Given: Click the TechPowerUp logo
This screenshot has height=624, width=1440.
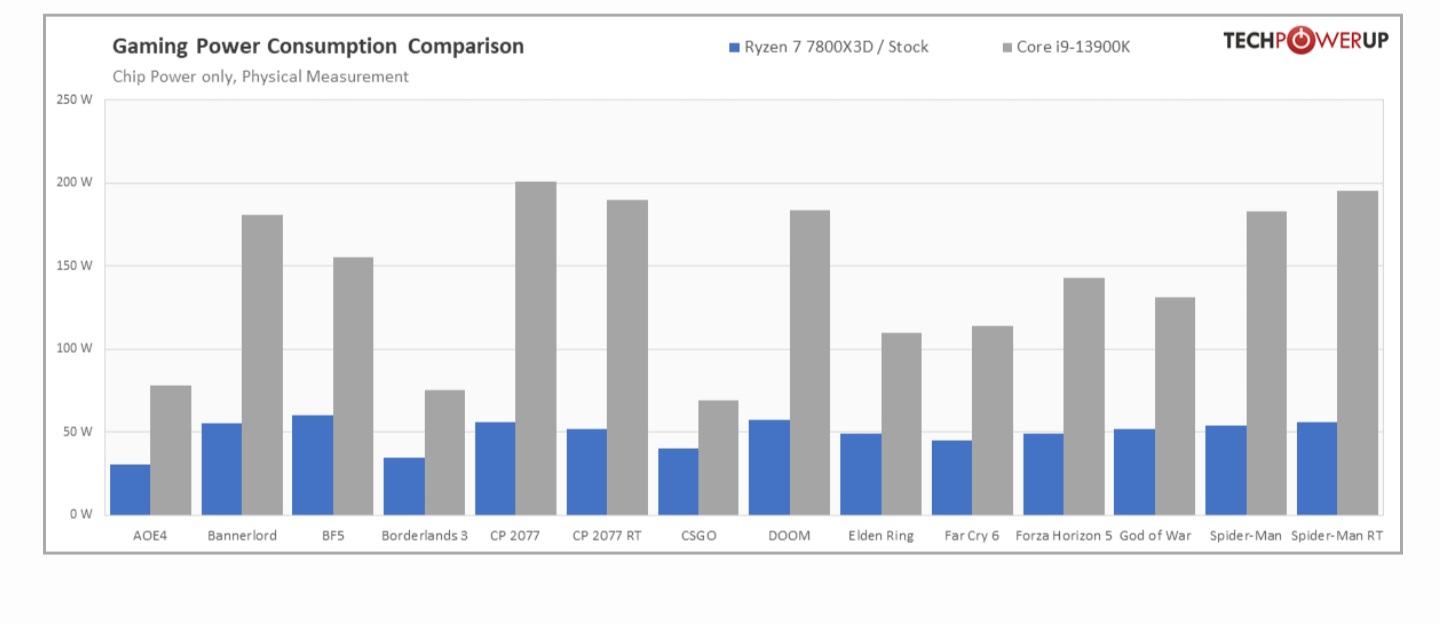Looking at the screenshot, I should pos(1305,41).
